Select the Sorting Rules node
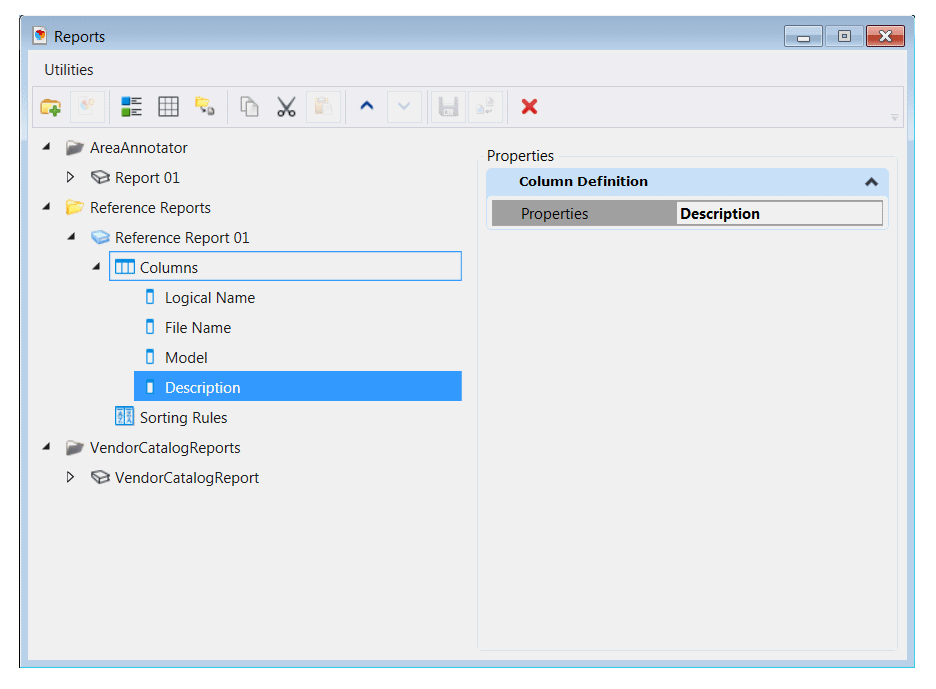This screenshot has width=936, height=689. click(x=183, y=418)
